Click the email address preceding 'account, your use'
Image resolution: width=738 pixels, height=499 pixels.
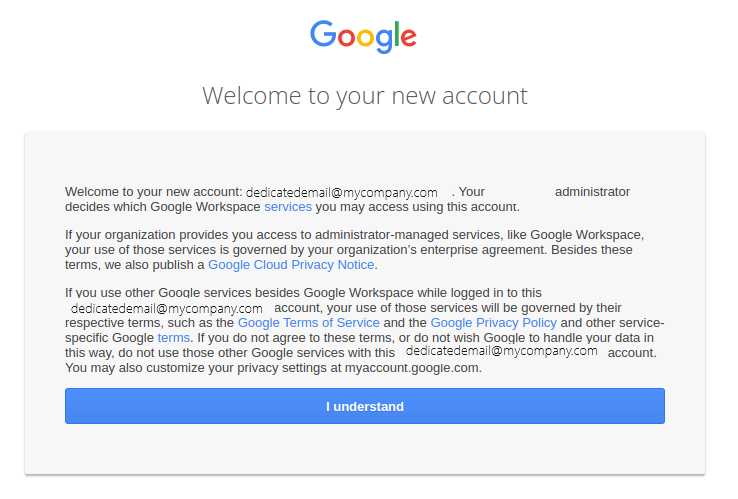coord(167,308)
